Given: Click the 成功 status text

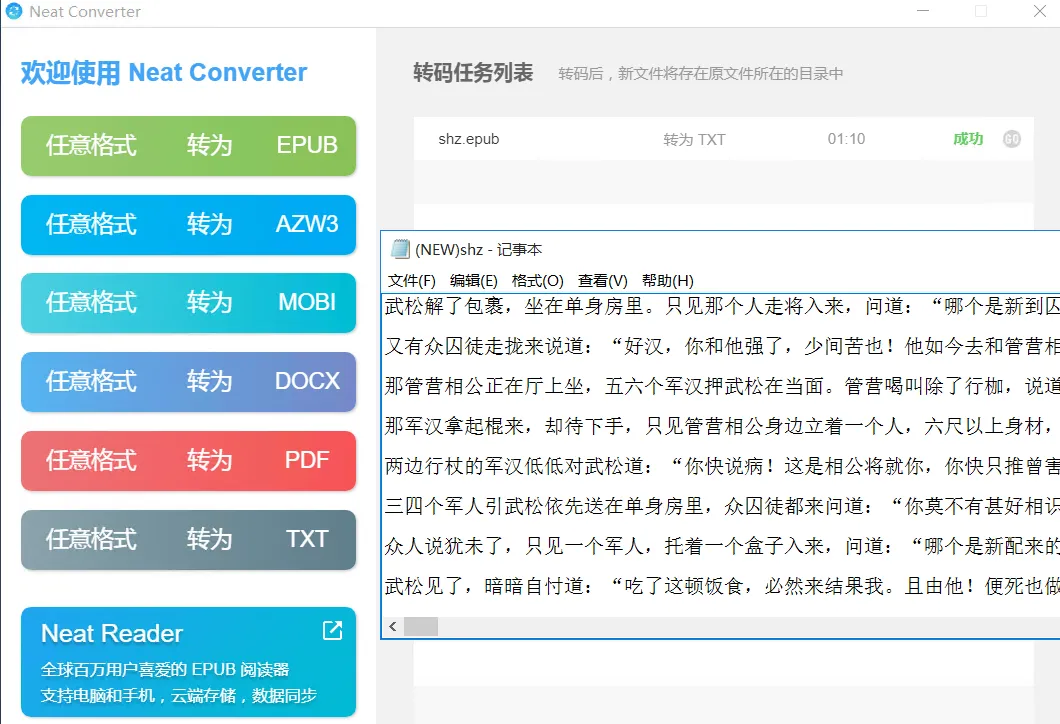Looking at the screenshot, I should click(967, 139).
